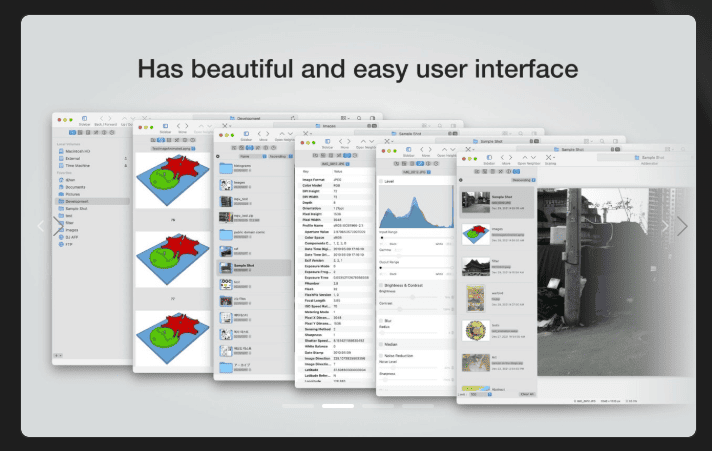Select the public domain comic folder row
The height and width of the screenshot is (451, 712).
point(254,235)
